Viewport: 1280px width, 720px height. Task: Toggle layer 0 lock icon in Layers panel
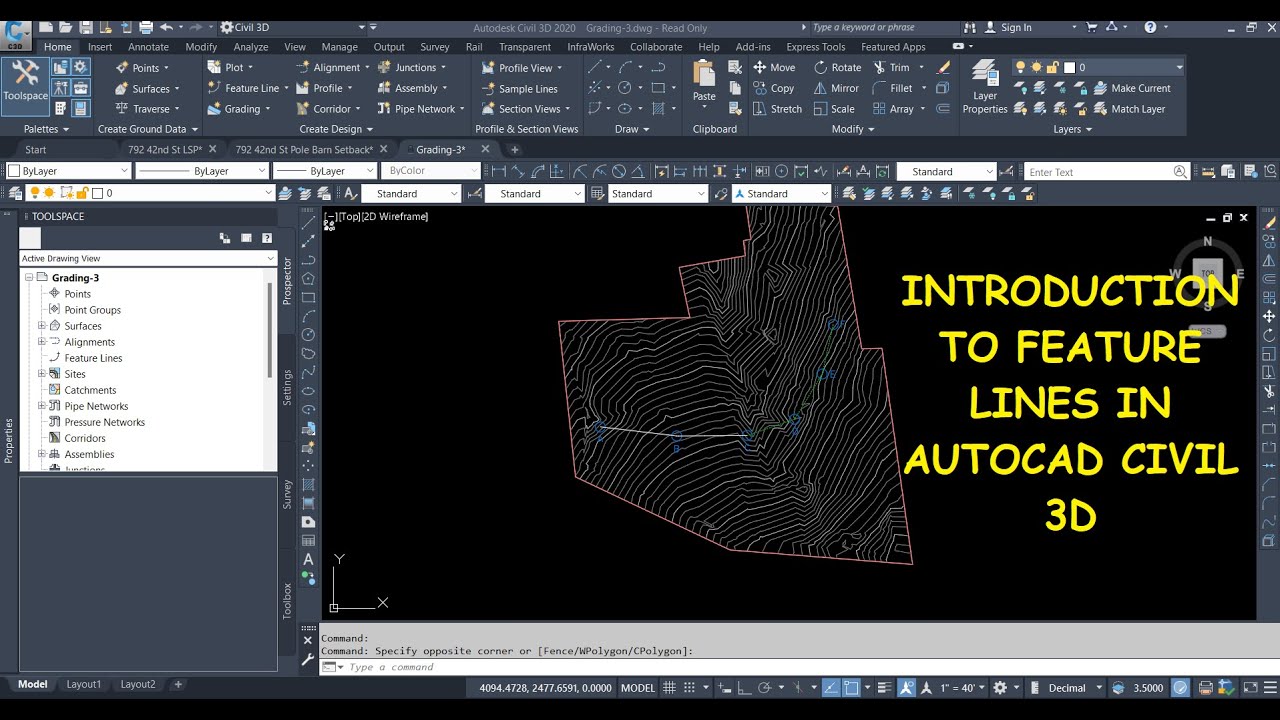(1054, 67)
